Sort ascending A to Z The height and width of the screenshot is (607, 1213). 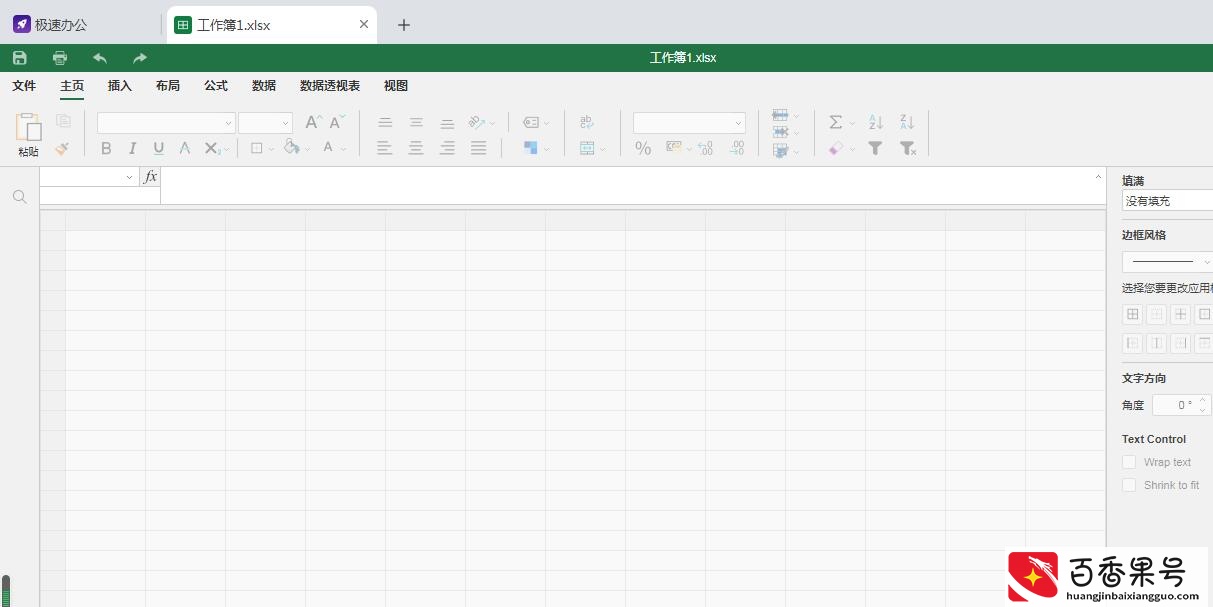tap(876, 122)
